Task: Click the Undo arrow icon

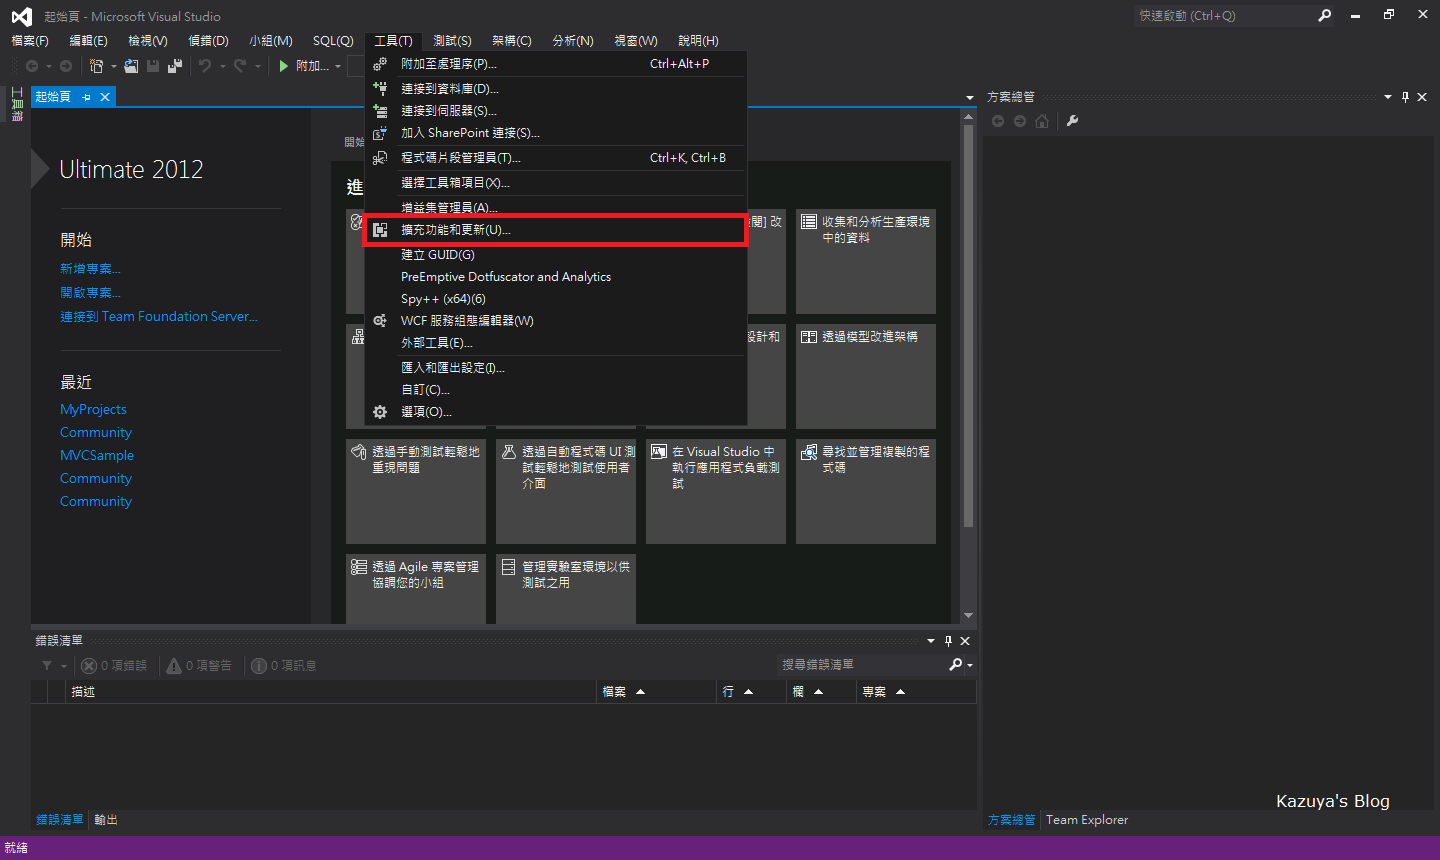Action: [x=205, y=66]
